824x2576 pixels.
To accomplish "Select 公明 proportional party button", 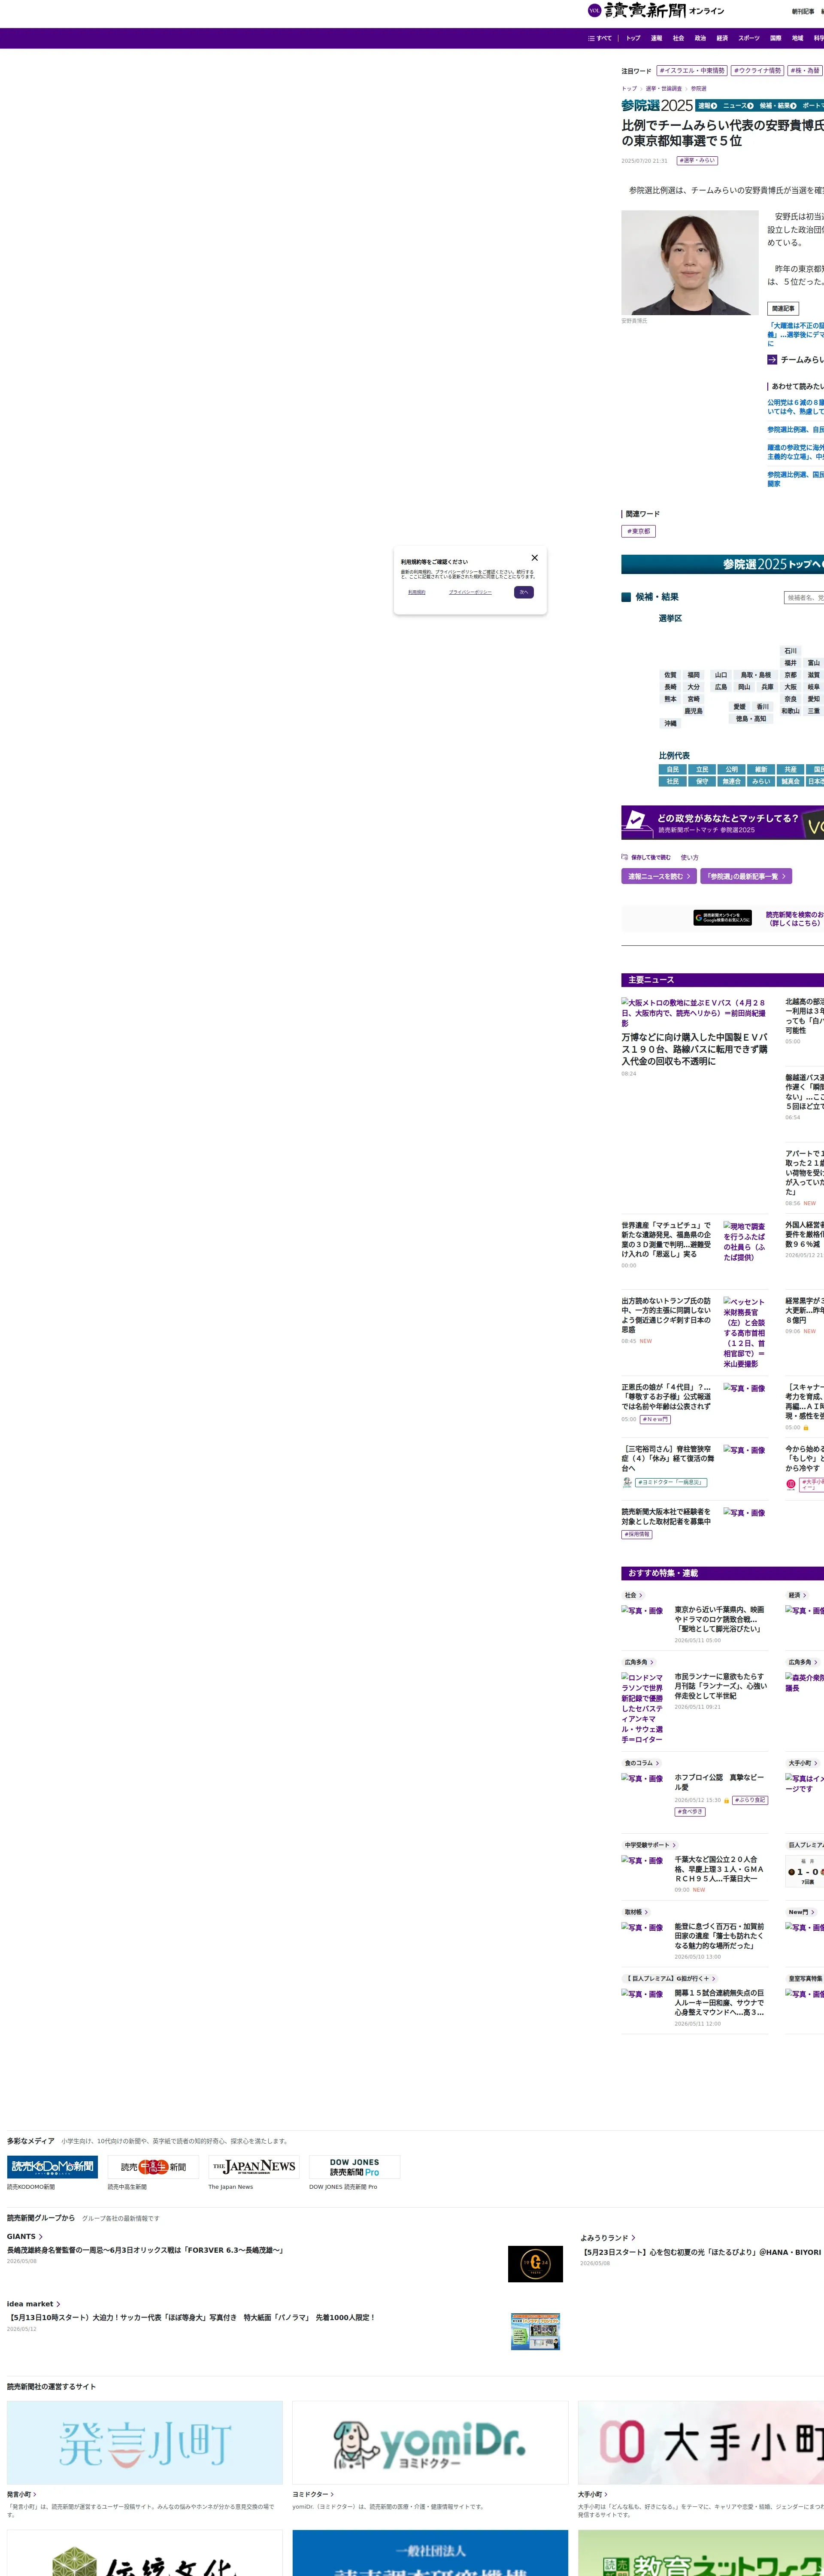I will click(x=732, y=770).
